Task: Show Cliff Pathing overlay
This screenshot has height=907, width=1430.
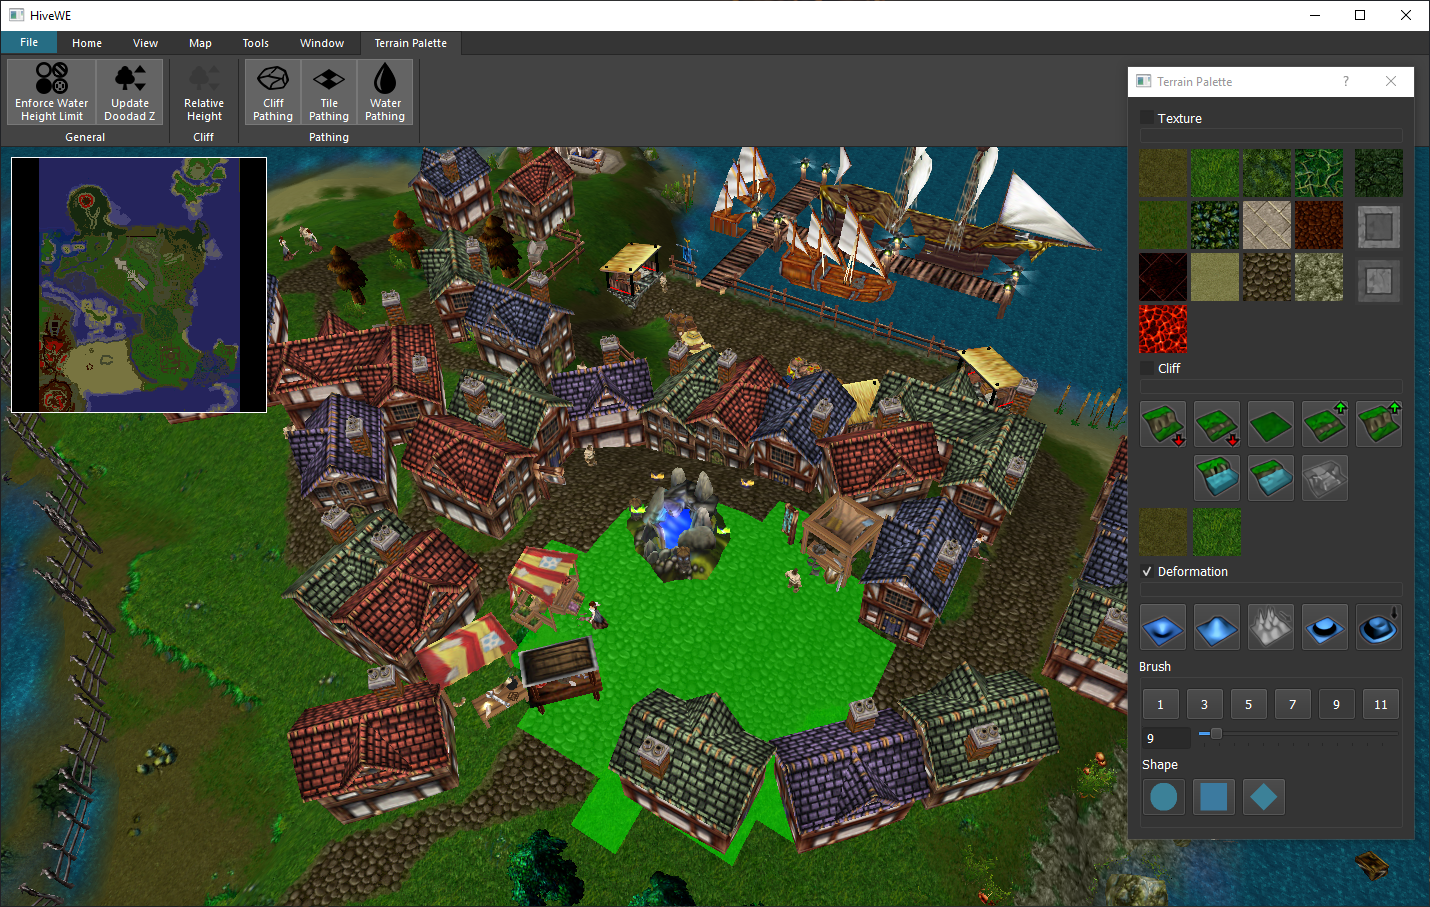Action: (273, 92)
